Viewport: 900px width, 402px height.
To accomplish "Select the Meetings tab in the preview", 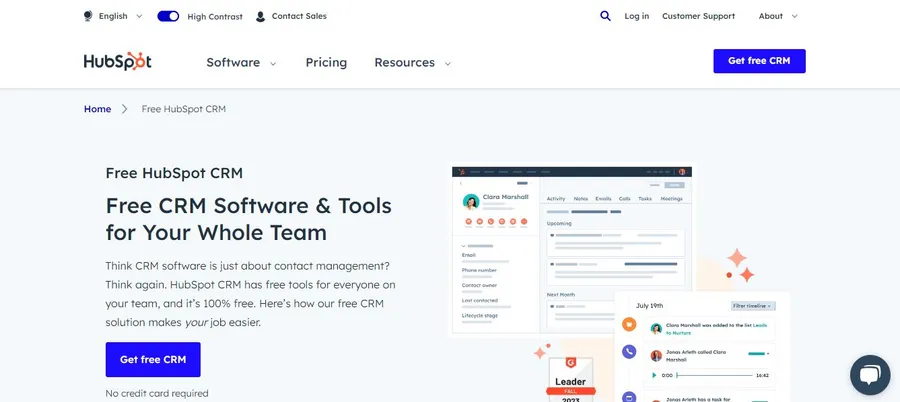I will pos(672,199).
